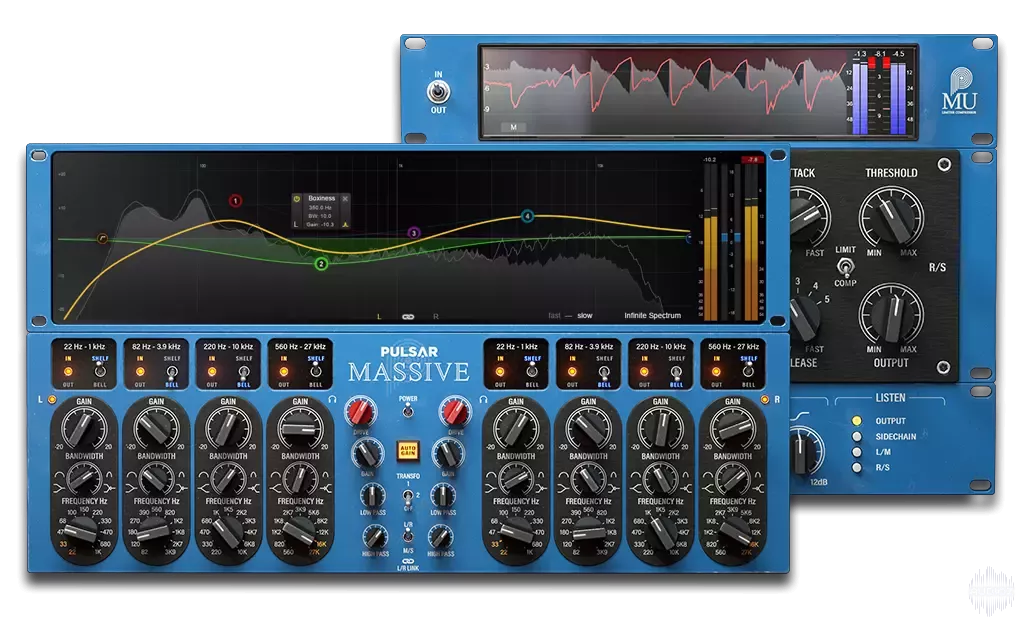Click the MU compressor OUTPUT knob
The width and height of the screenshot is (1024, 626).
tap(891, 315)
